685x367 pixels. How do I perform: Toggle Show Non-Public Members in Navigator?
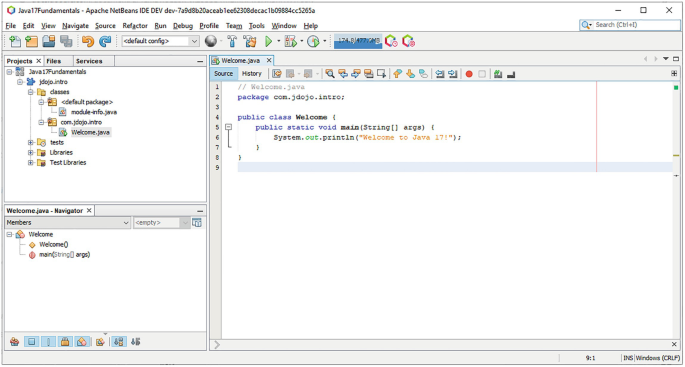(x=66, y=342)
